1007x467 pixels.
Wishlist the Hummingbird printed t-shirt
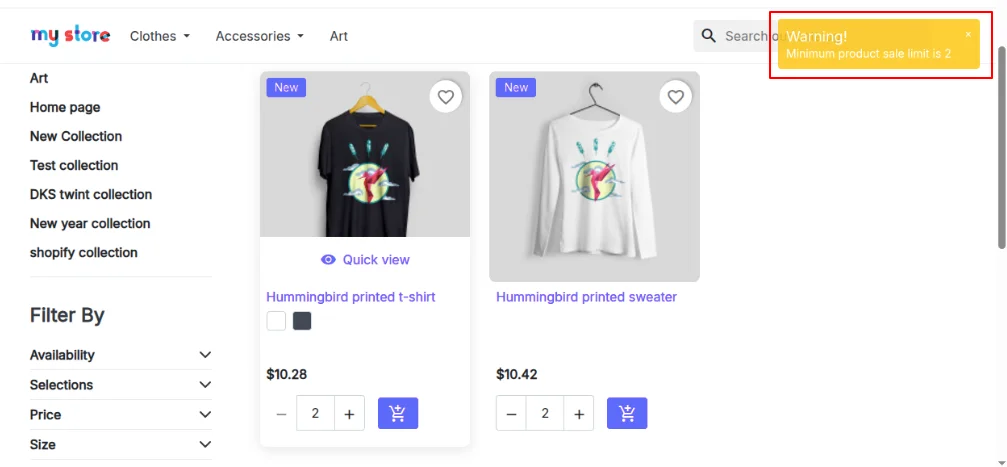[446, 97]
